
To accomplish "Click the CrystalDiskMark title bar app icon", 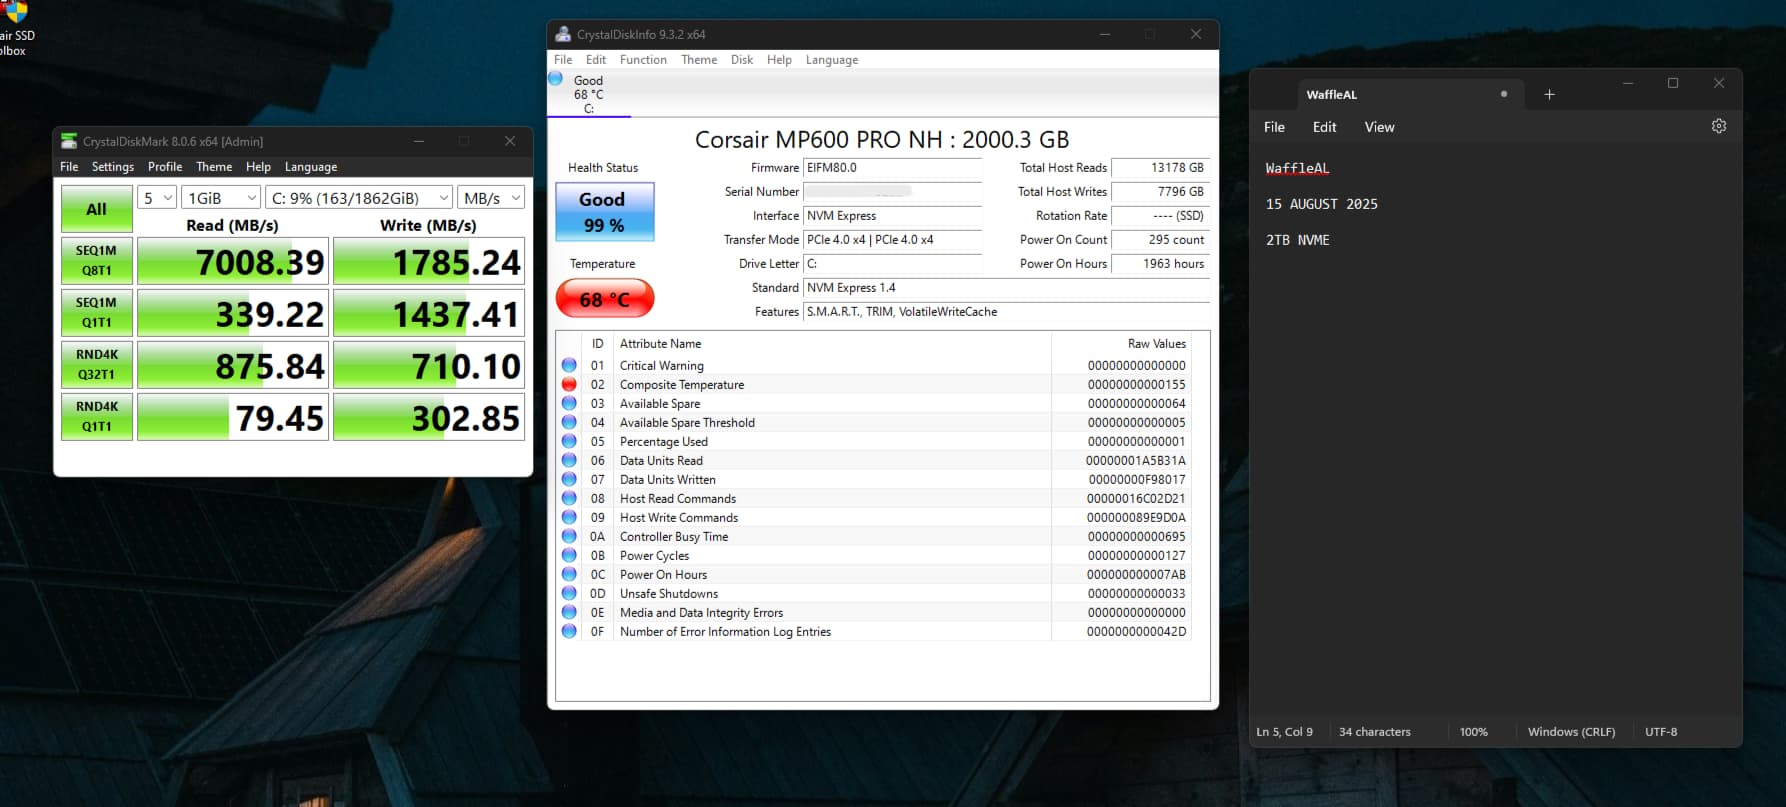I will pyautogui.click(x=69, y=141).
